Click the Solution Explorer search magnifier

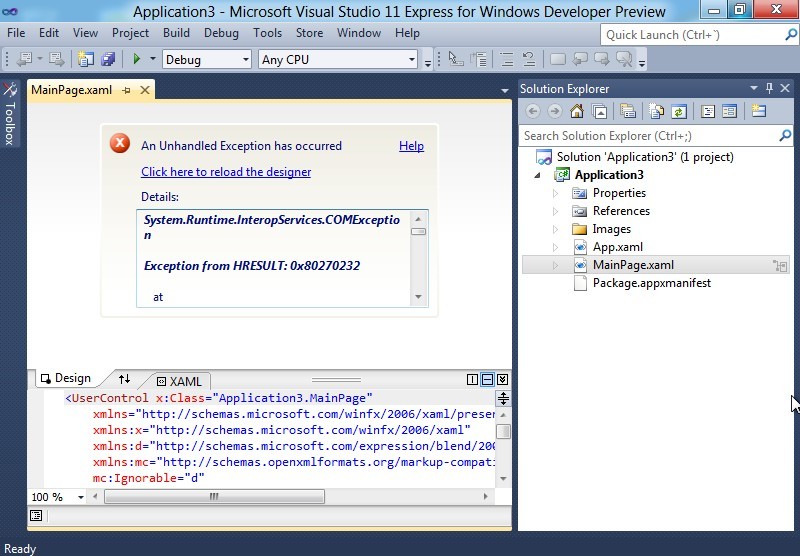(785, 135)
